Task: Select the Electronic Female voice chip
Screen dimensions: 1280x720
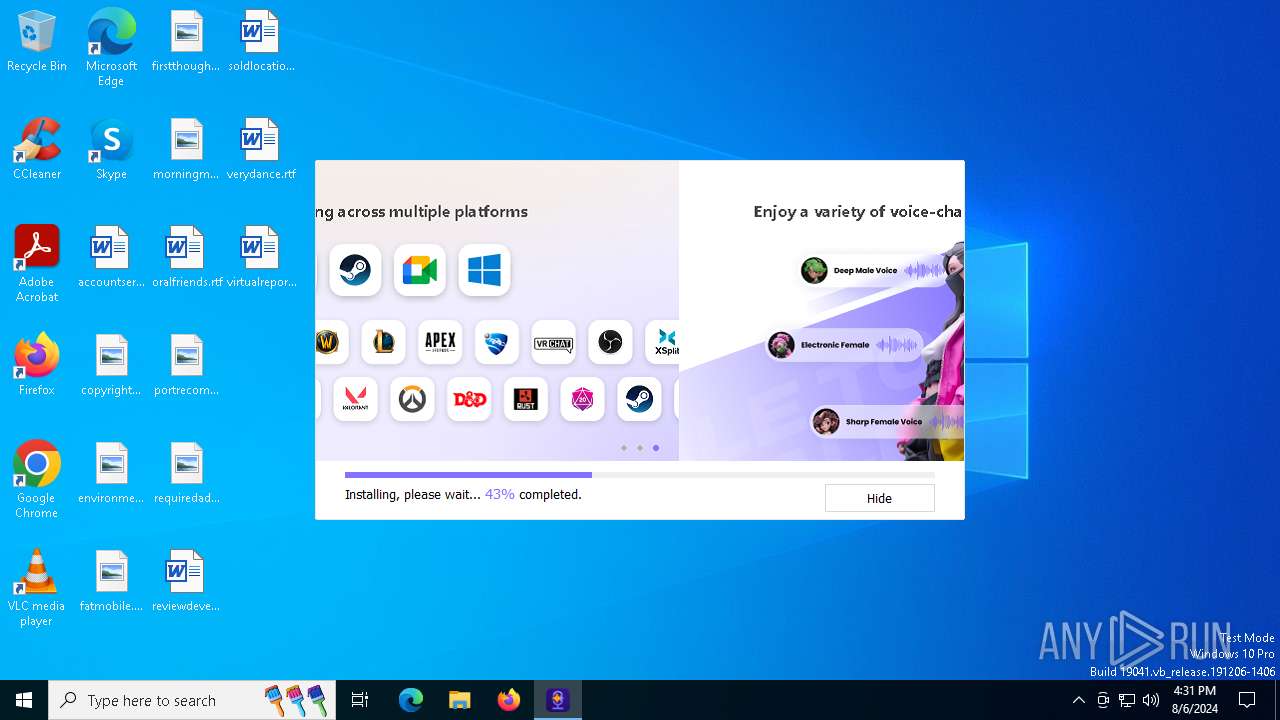Action: pyautogui.click(x=844, y=345)
